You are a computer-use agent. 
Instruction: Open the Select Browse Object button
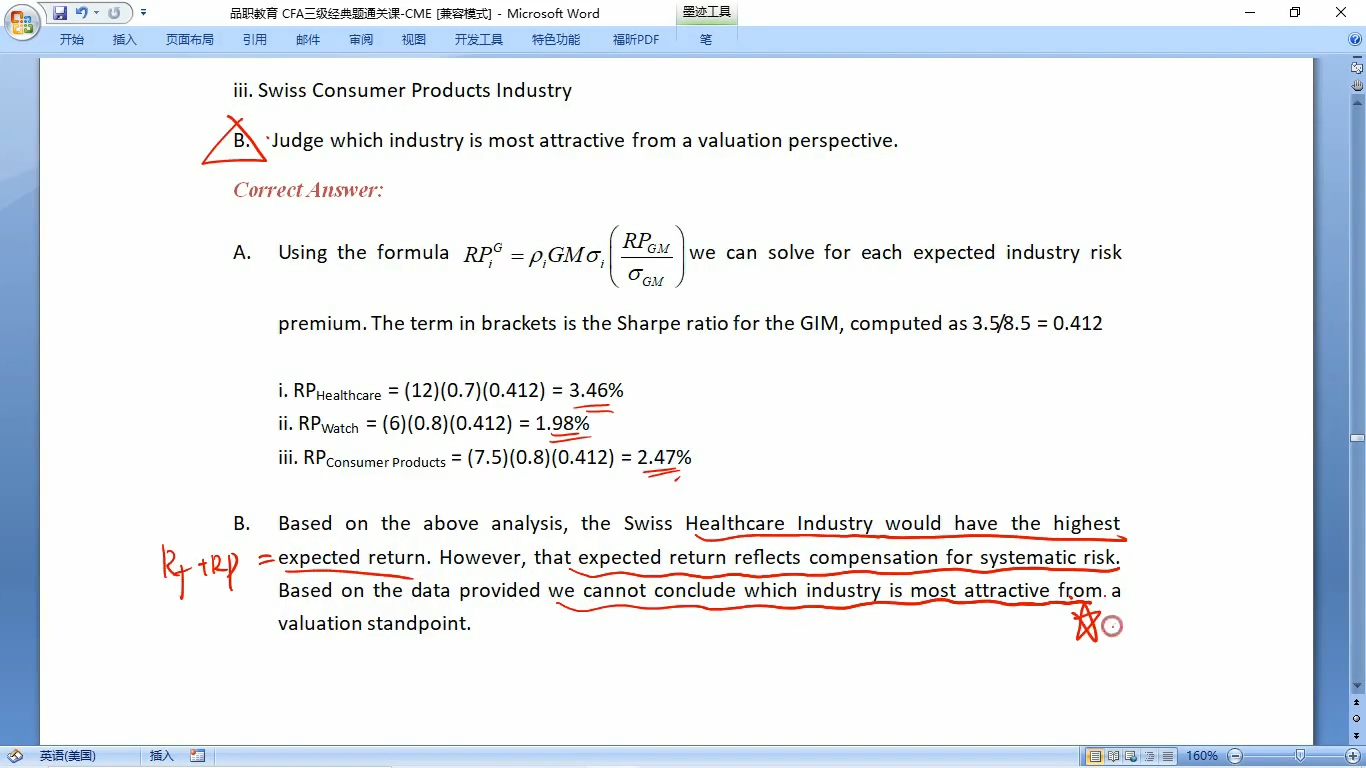(1357, 718)
